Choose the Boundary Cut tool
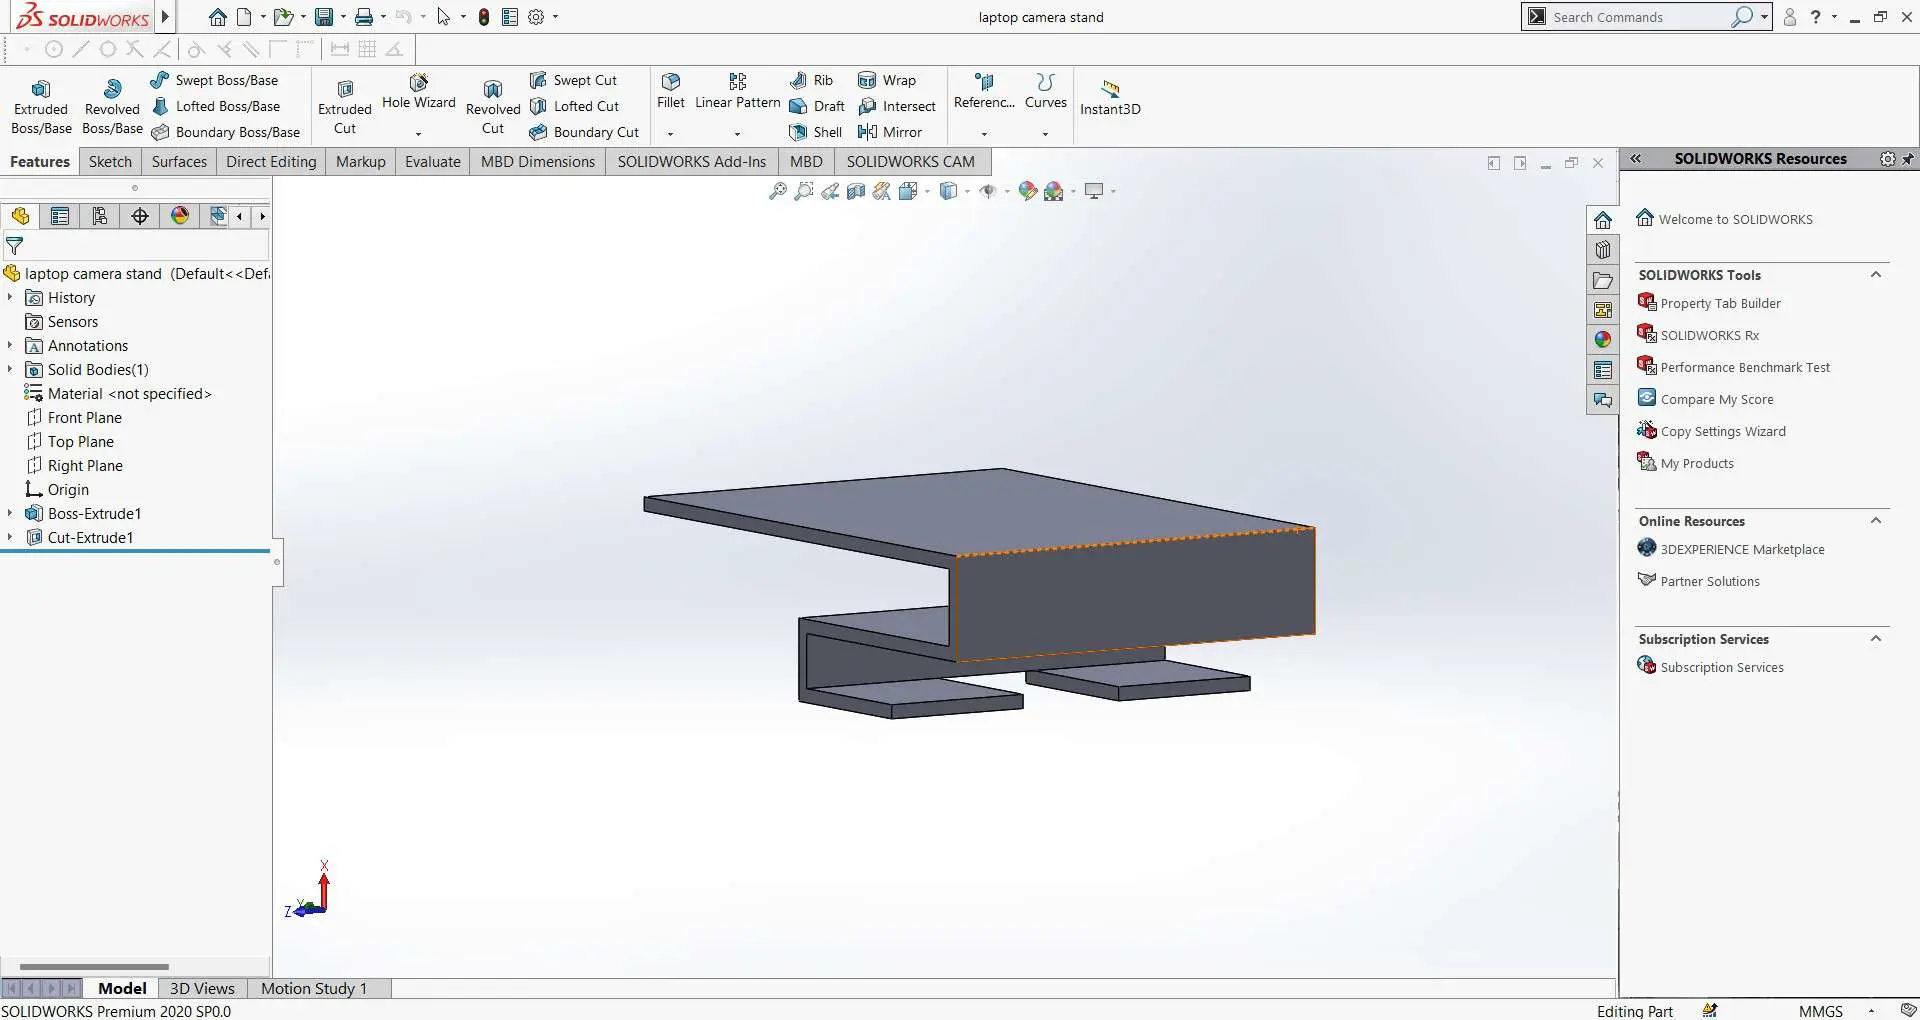The width and height of the screenshot is (1920, 1020). pos(585,132)
